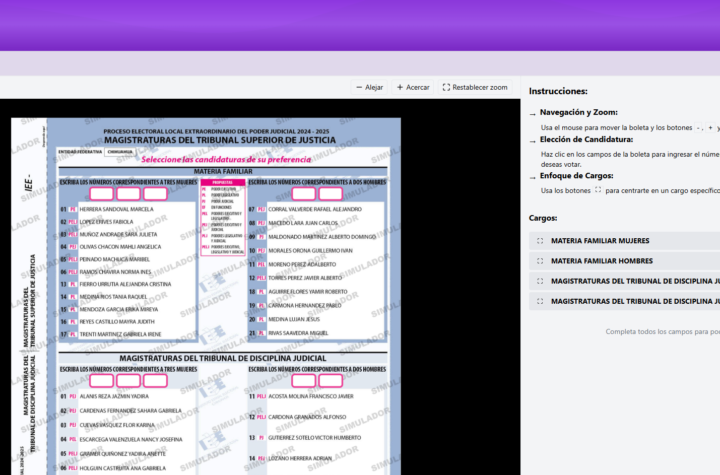Screen dimensions: 720x475
Task: Click Restablecer zoom to reset view
Action: point(475,87)
